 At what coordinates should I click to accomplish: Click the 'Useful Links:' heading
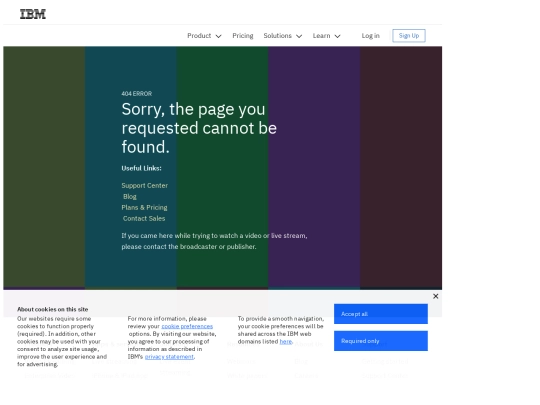(141, 168)
